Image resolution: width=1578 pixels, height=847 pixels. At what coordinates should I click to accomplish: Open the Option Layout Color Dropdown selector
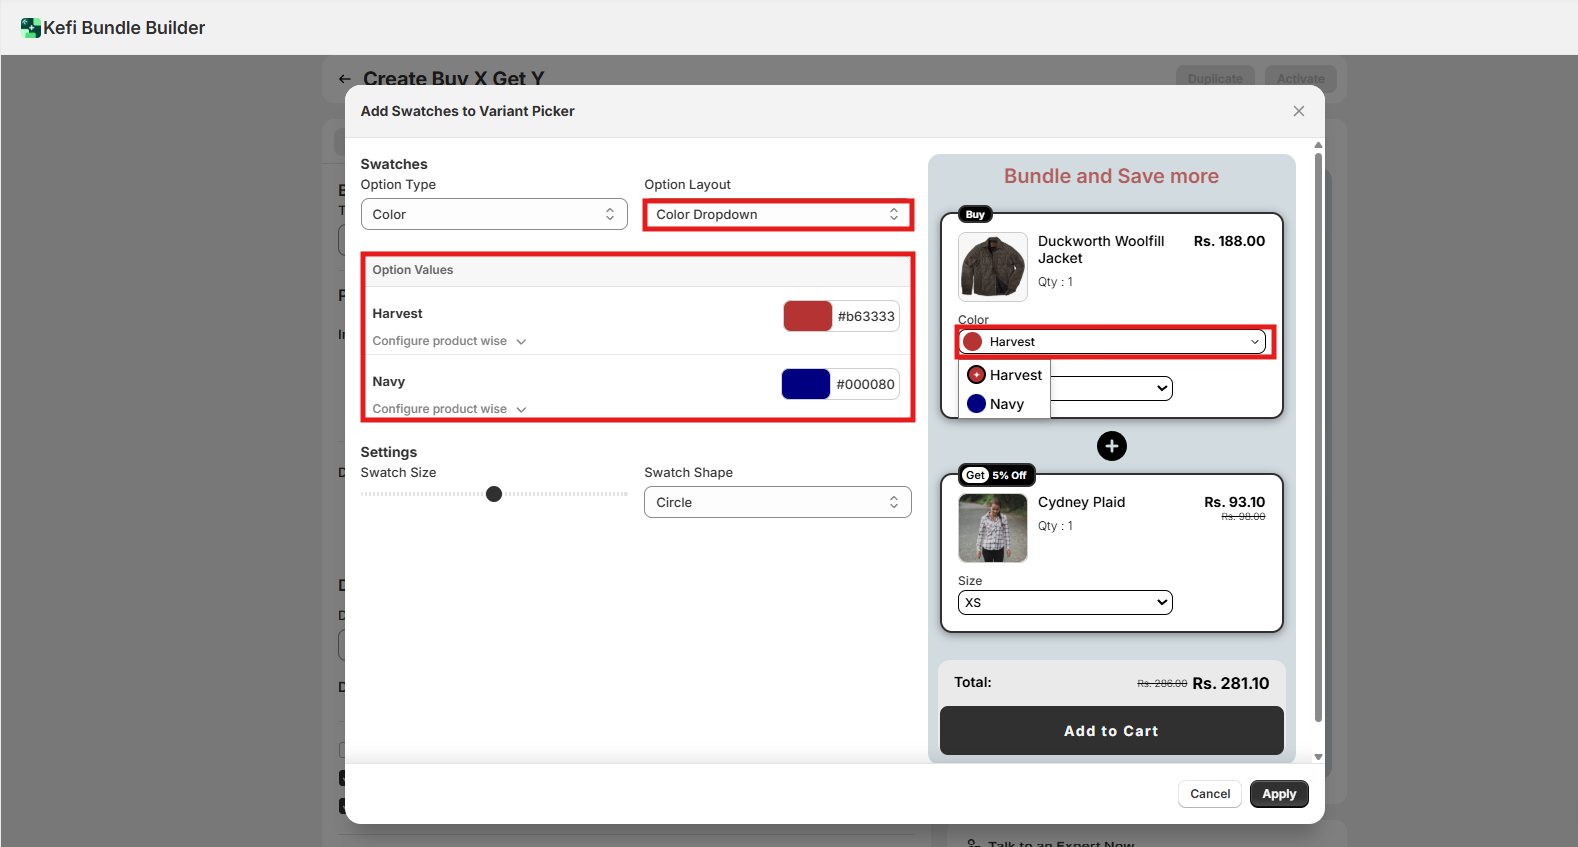(x=777, y=214)
